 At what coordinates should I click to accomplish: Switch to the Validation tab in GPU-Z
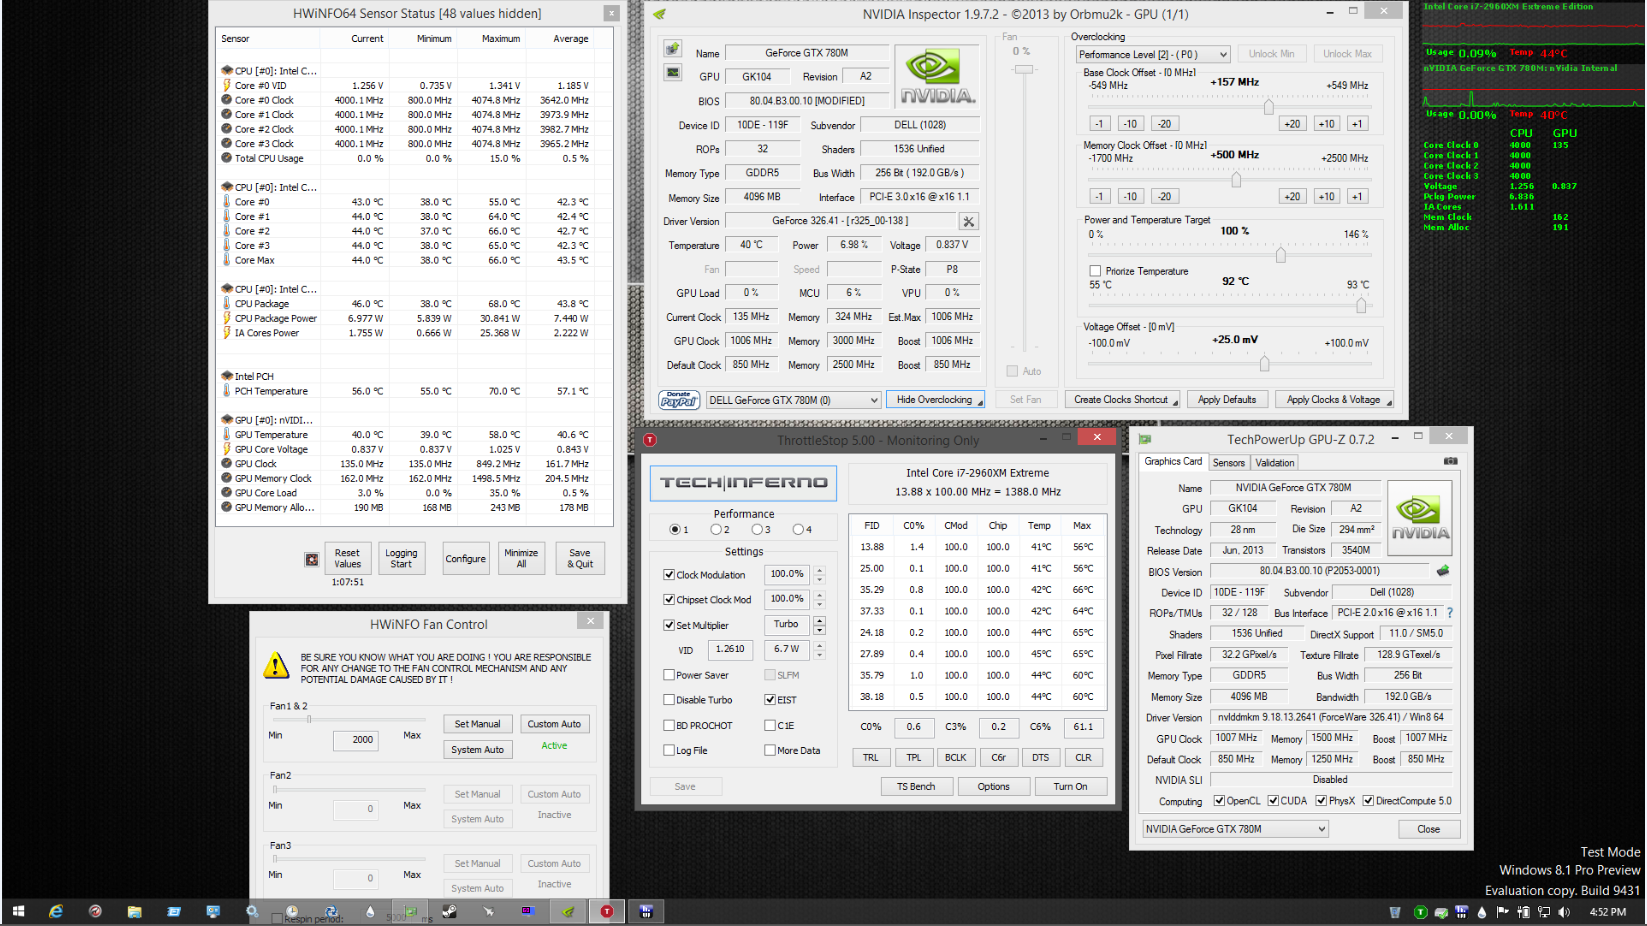click(1275, 463)
